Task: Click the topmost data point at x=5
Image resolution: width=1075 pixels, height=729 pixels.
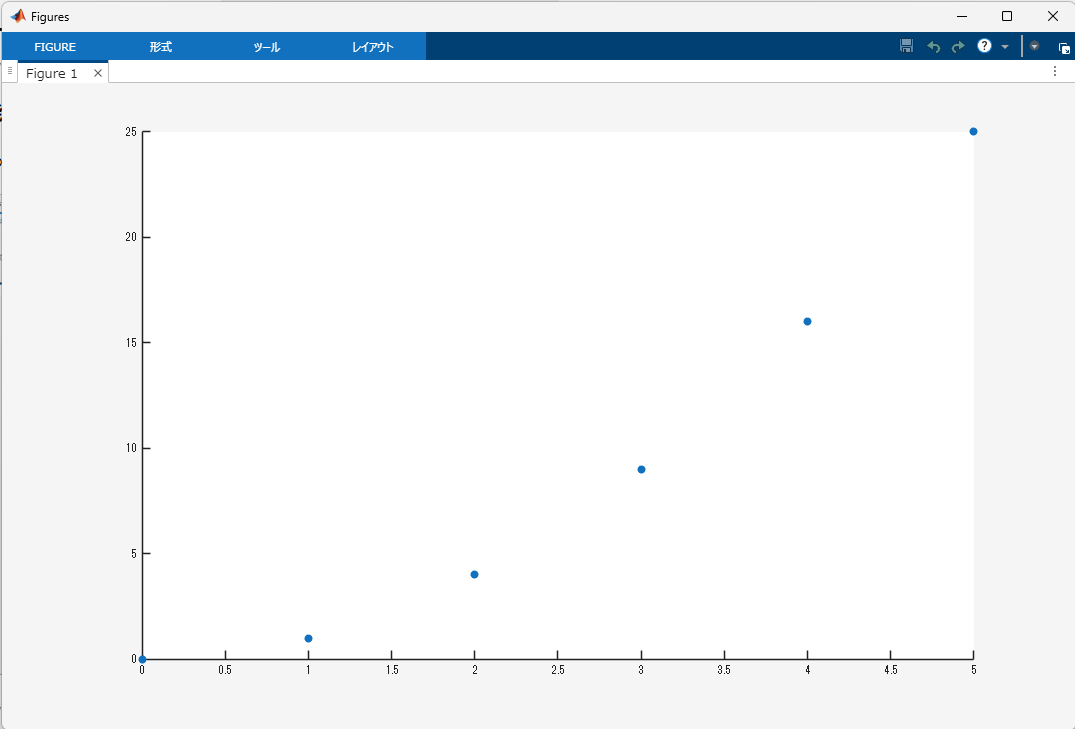Action: click(x=973, y=131)
